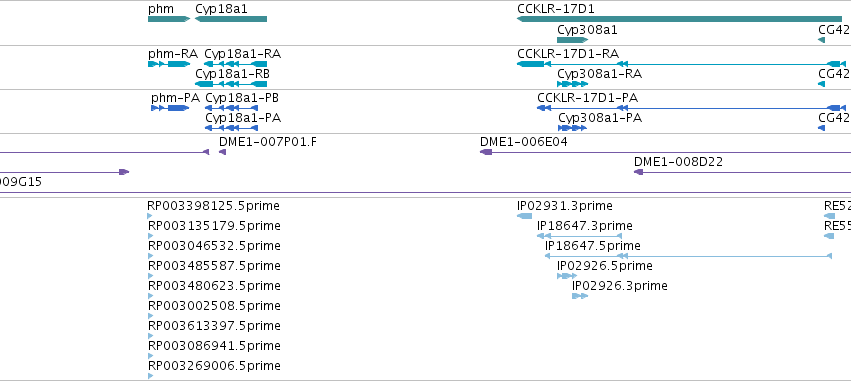This screenshot has height=381, width=851.
Task: Click the DME1-007P01.F marker arrow
Action: click(222, 152)
